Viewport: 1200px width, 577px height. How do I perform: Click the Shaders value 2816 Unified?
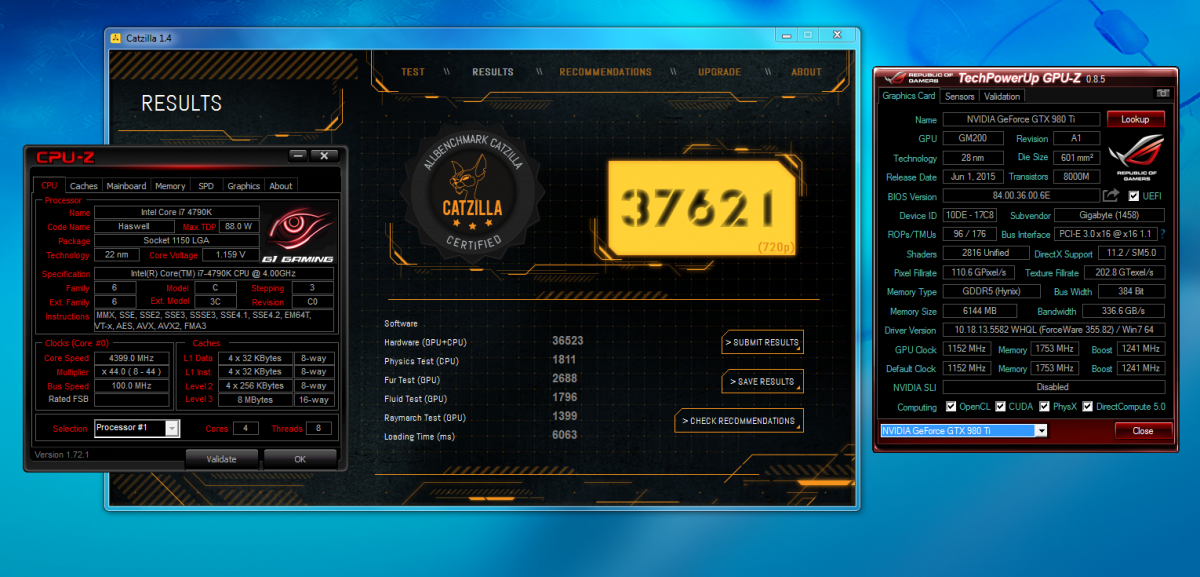(x=985, y=254)
